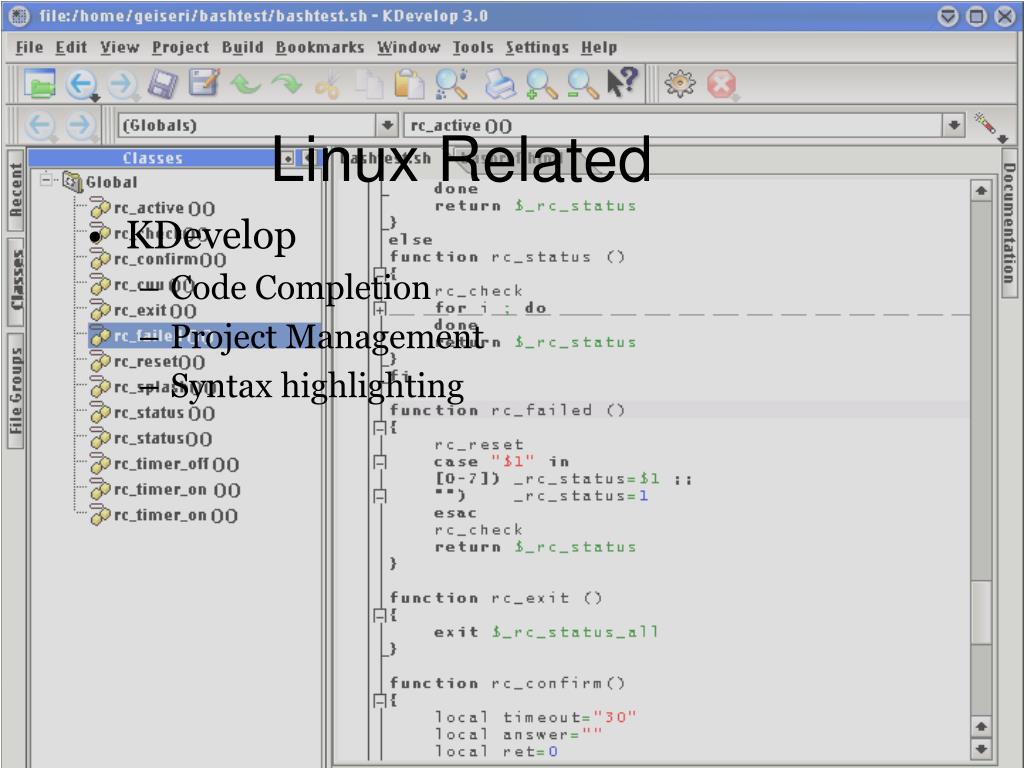Select the Global folder tree item
The image size is (1024, 768).
point(111,182)
